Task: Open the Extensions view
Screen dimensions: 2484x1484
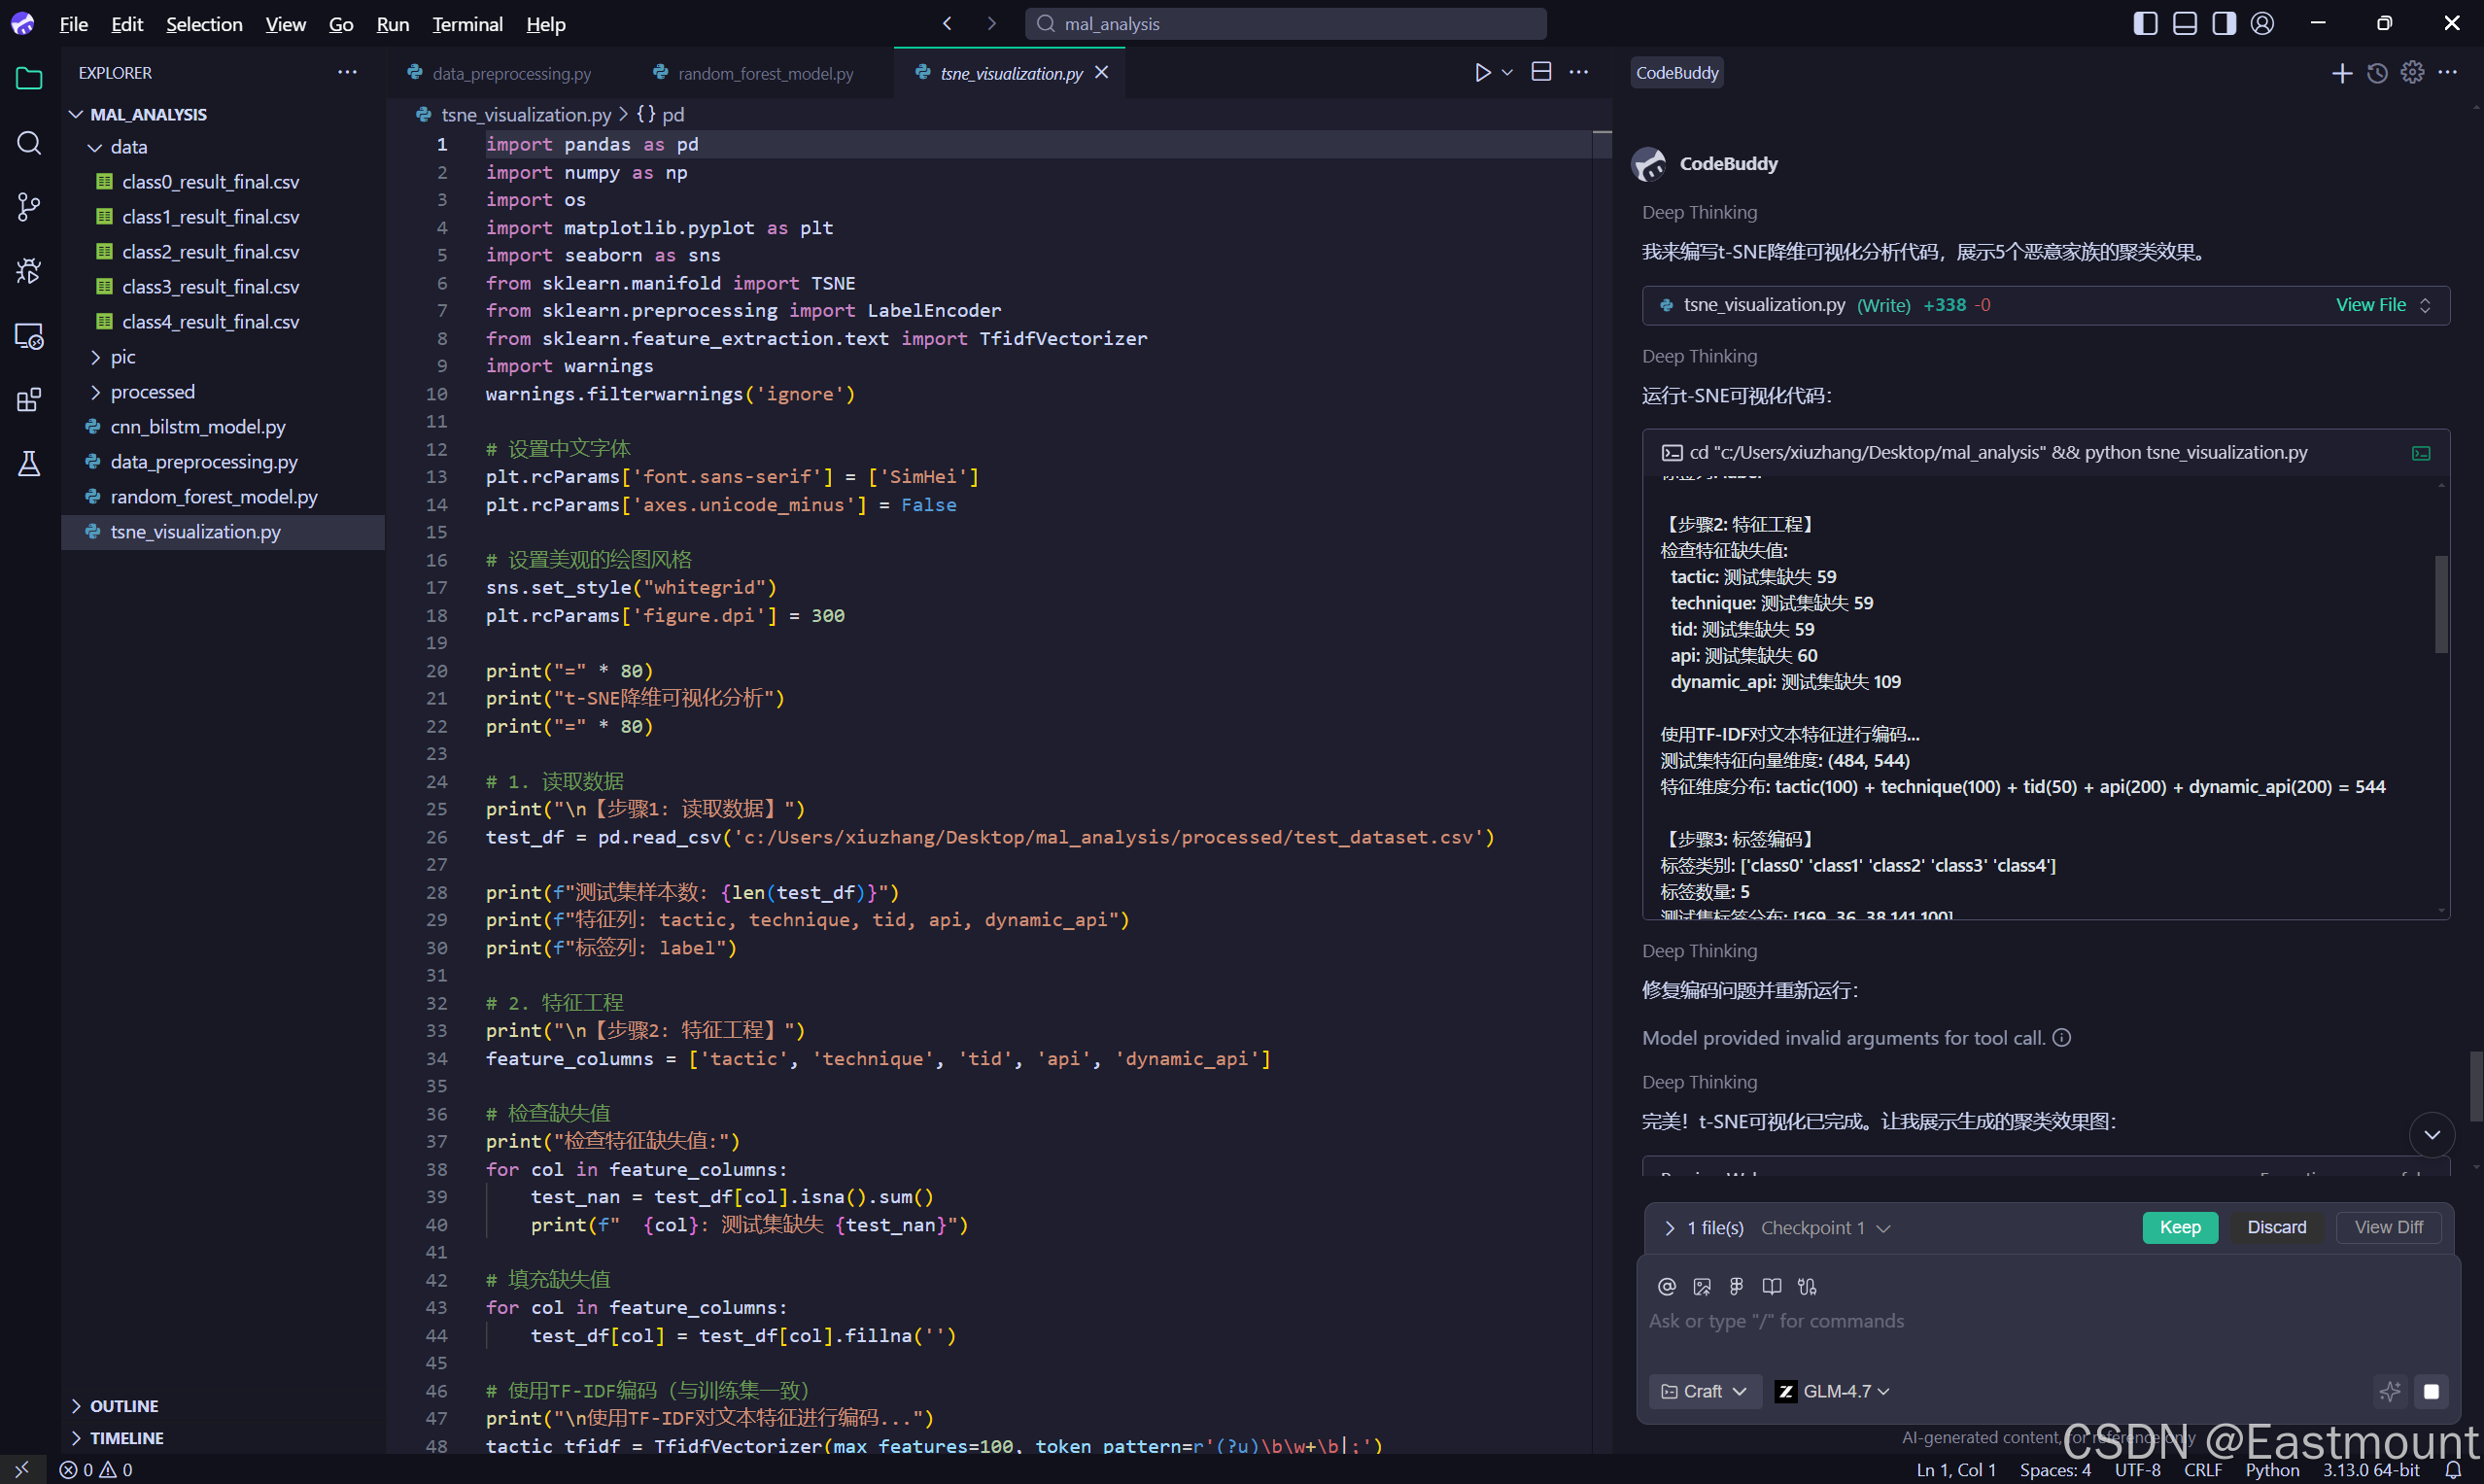Action: [29, 400]
